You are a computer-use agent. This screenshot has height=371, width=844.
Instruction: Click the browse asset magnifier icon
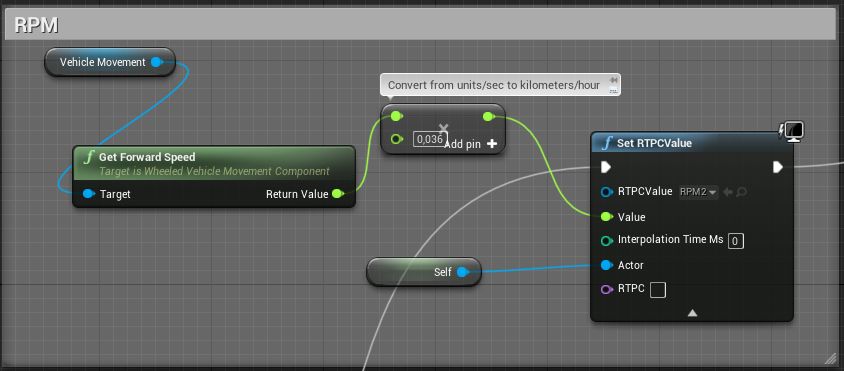pyautogui.click(x=741, y=192)
